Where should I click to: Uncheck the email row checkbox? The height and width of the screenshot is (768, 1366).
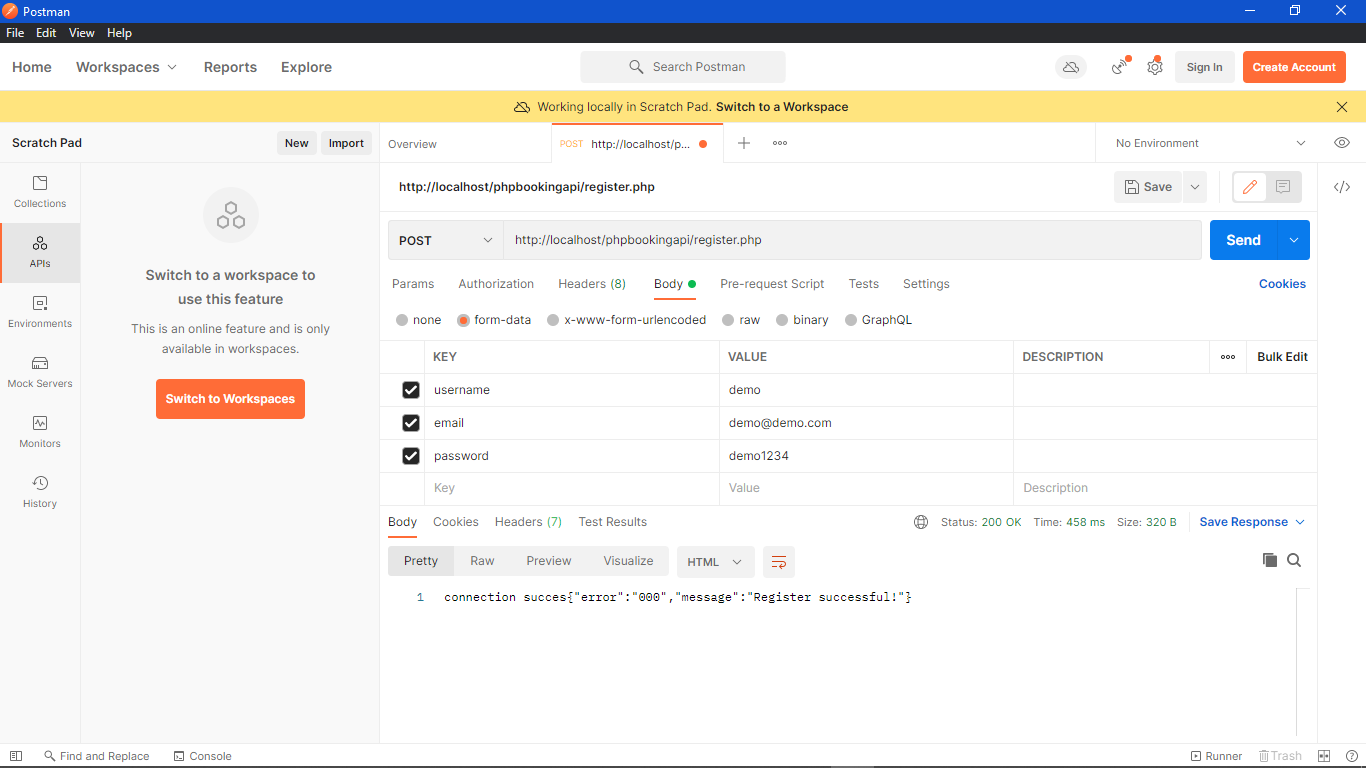pyautogui.click(x=410, y=423)
